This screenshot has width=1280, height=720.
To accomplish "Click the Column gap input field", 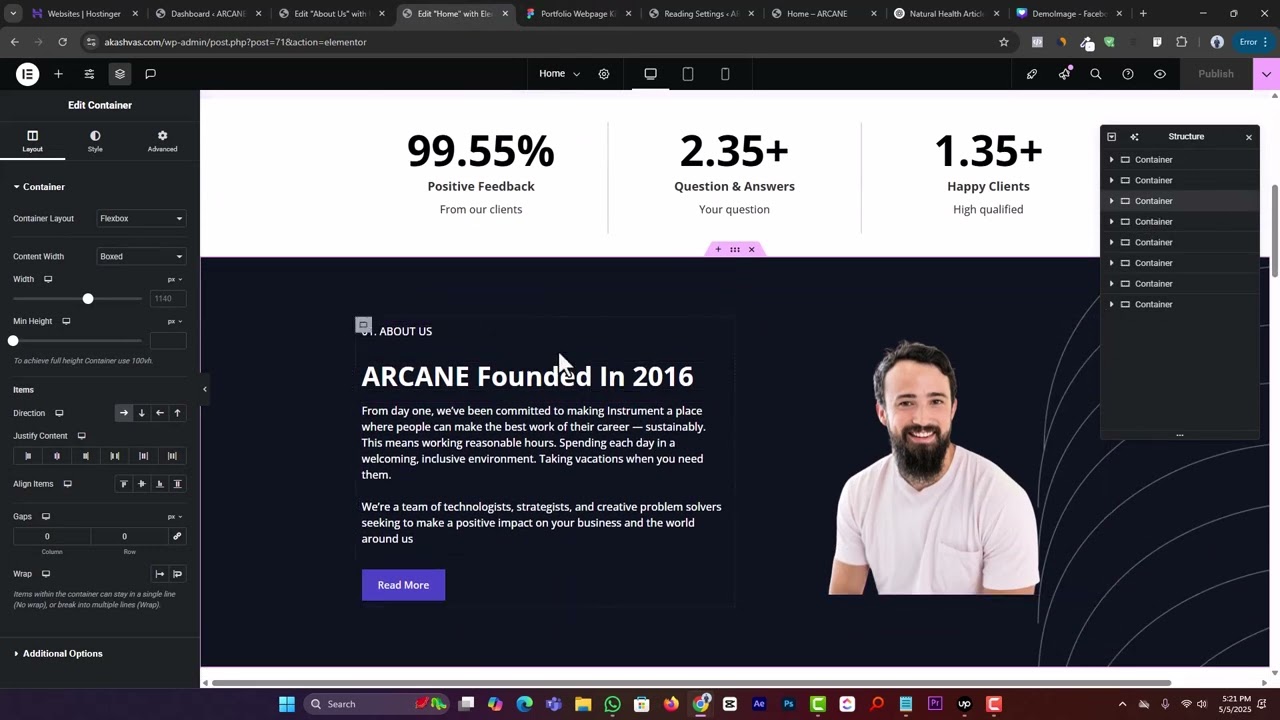I will click(x=52, y=536).
